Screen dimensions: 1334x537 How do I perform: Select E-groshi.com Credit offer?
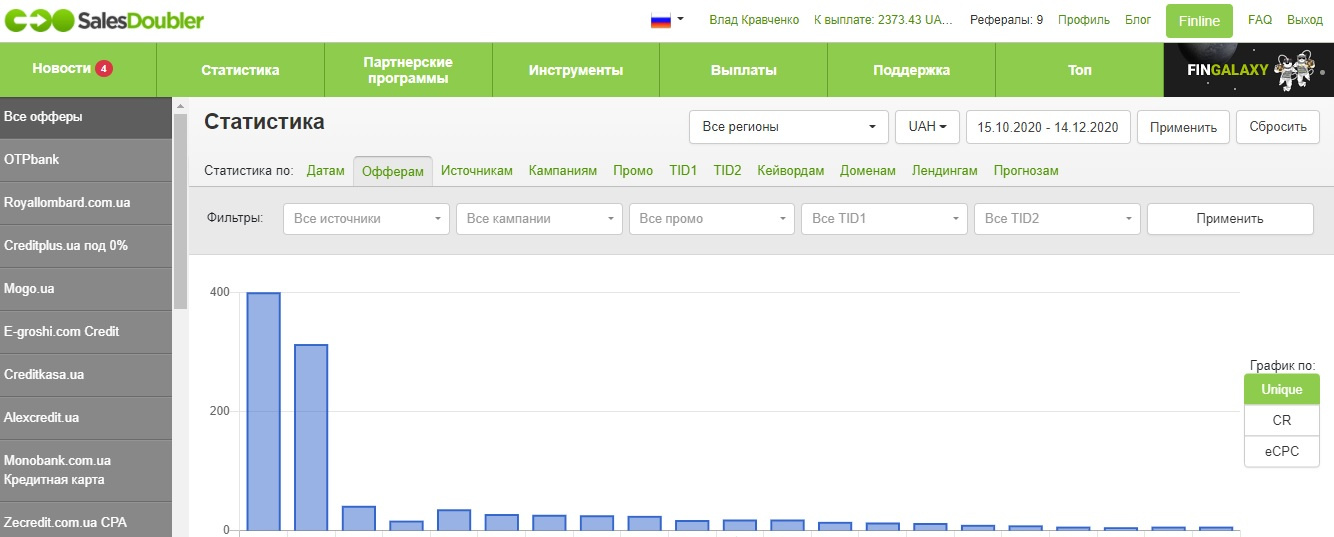coord(86,332)
